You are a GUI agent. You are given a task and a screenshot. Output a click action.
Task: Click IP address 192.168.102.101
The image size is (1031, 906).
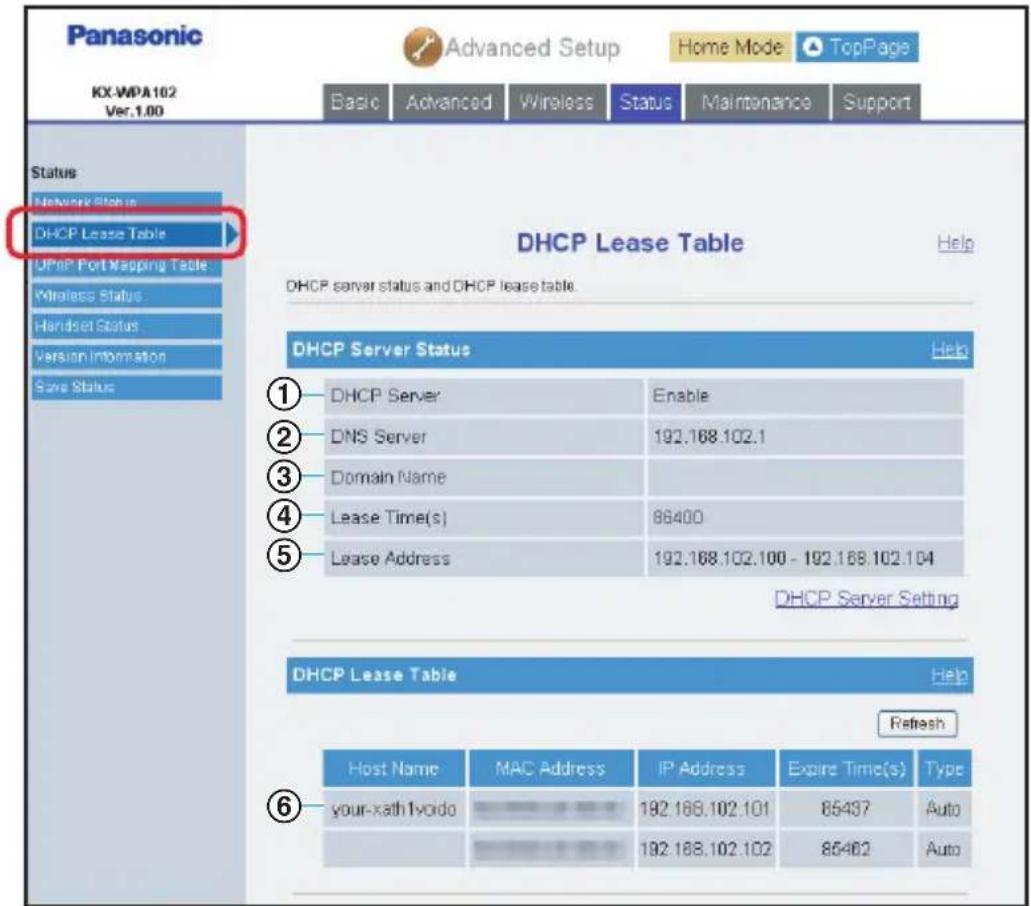coord(705,809)
